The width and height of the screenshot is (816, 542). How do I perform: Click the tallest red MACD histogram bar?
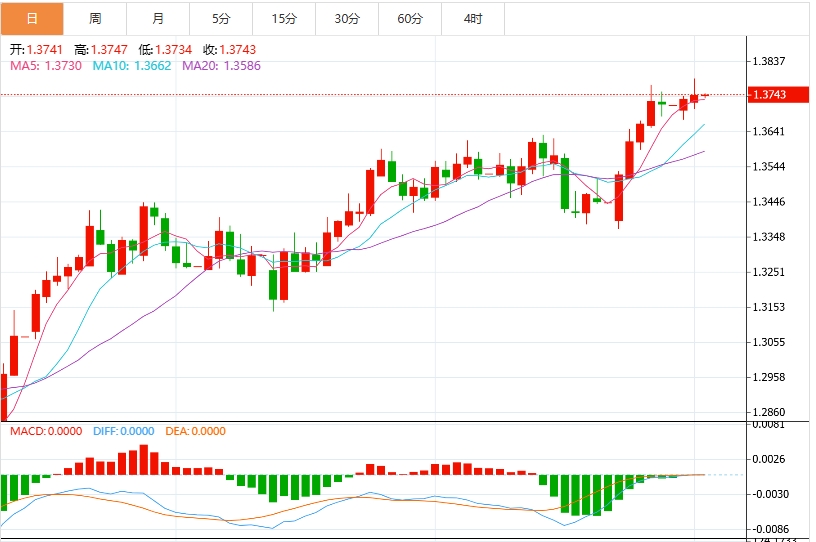(x=144, y=459)
